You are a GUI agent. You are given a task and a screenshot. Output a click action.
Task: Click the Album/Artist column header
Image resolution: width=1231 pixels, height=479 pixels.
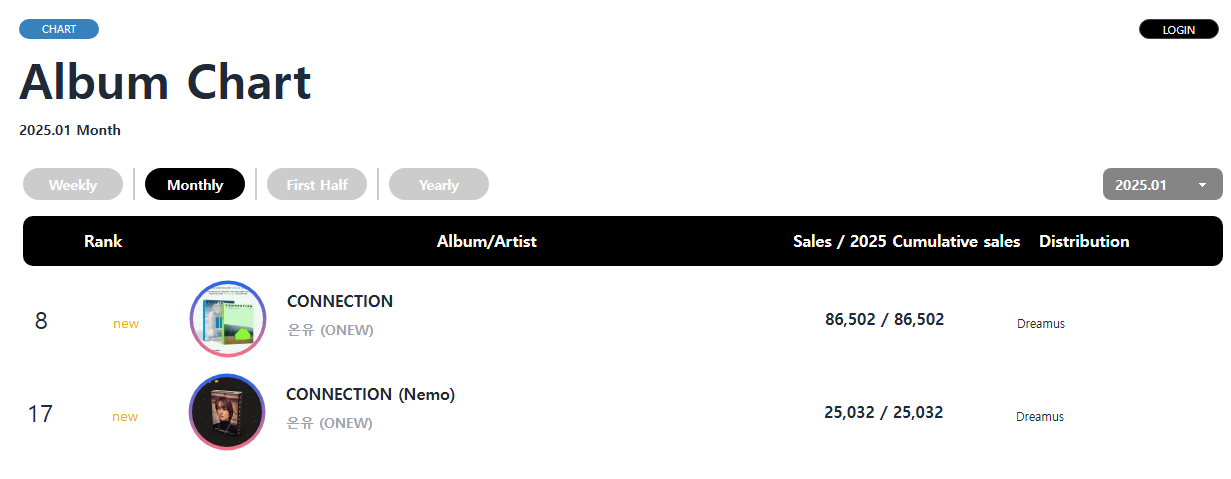coord(487,241)
